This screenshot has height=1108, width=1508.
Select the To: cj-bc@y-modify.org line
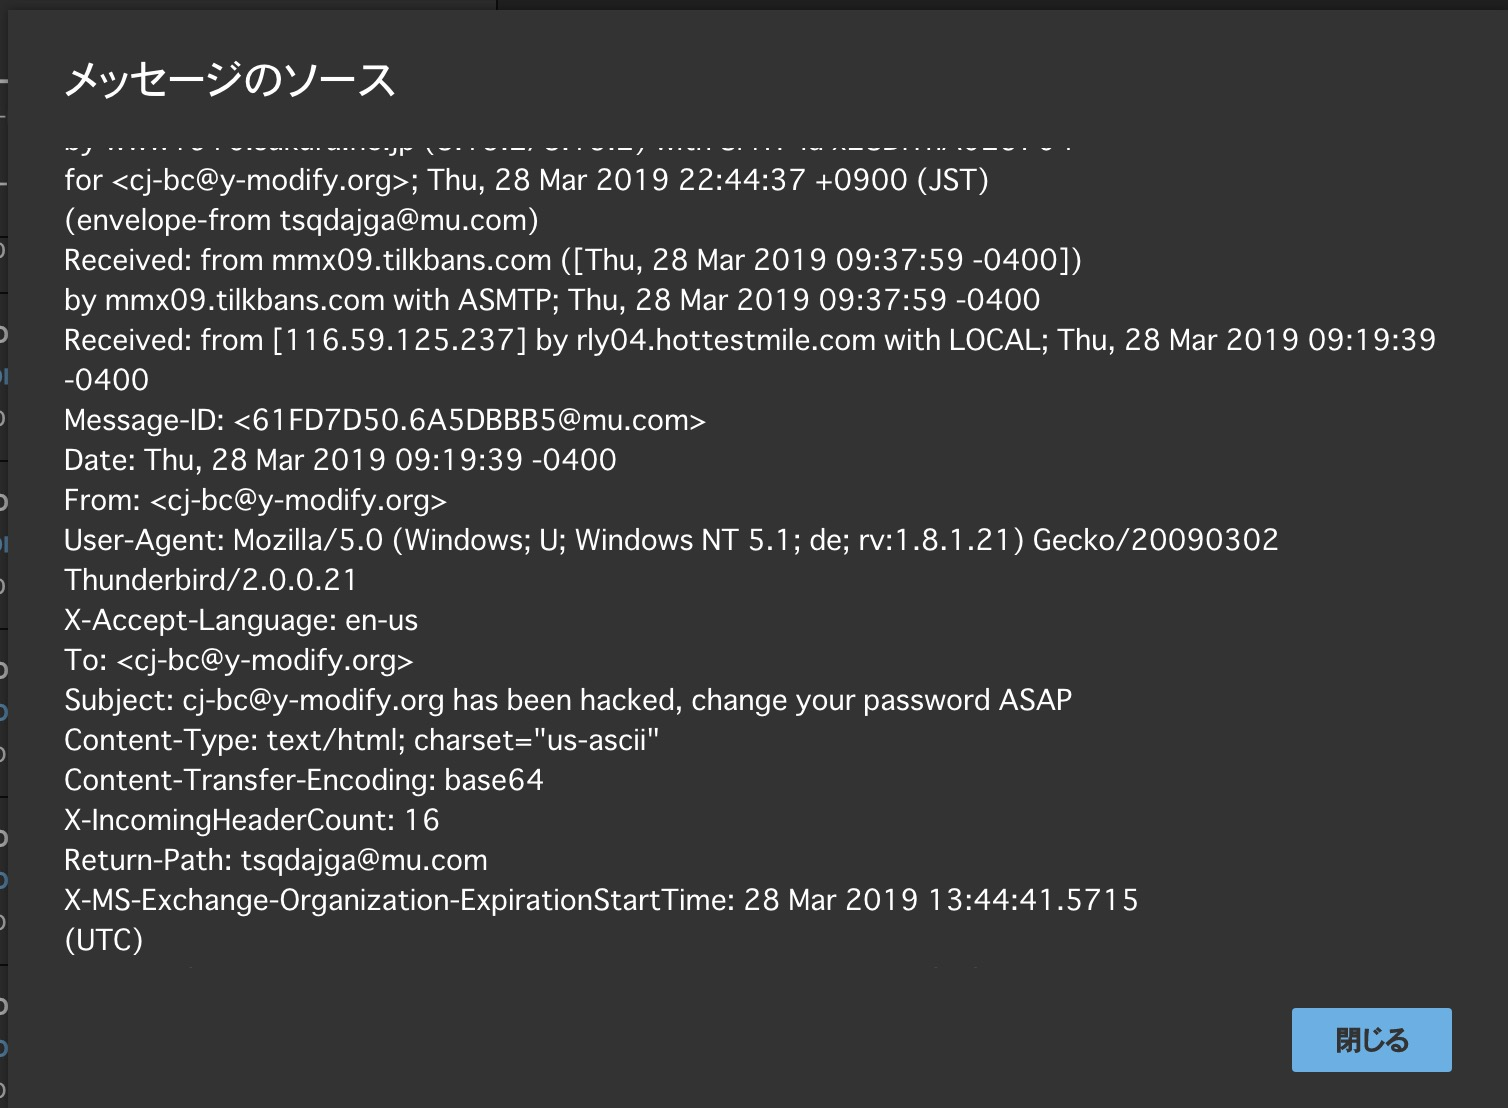point(238,660)
